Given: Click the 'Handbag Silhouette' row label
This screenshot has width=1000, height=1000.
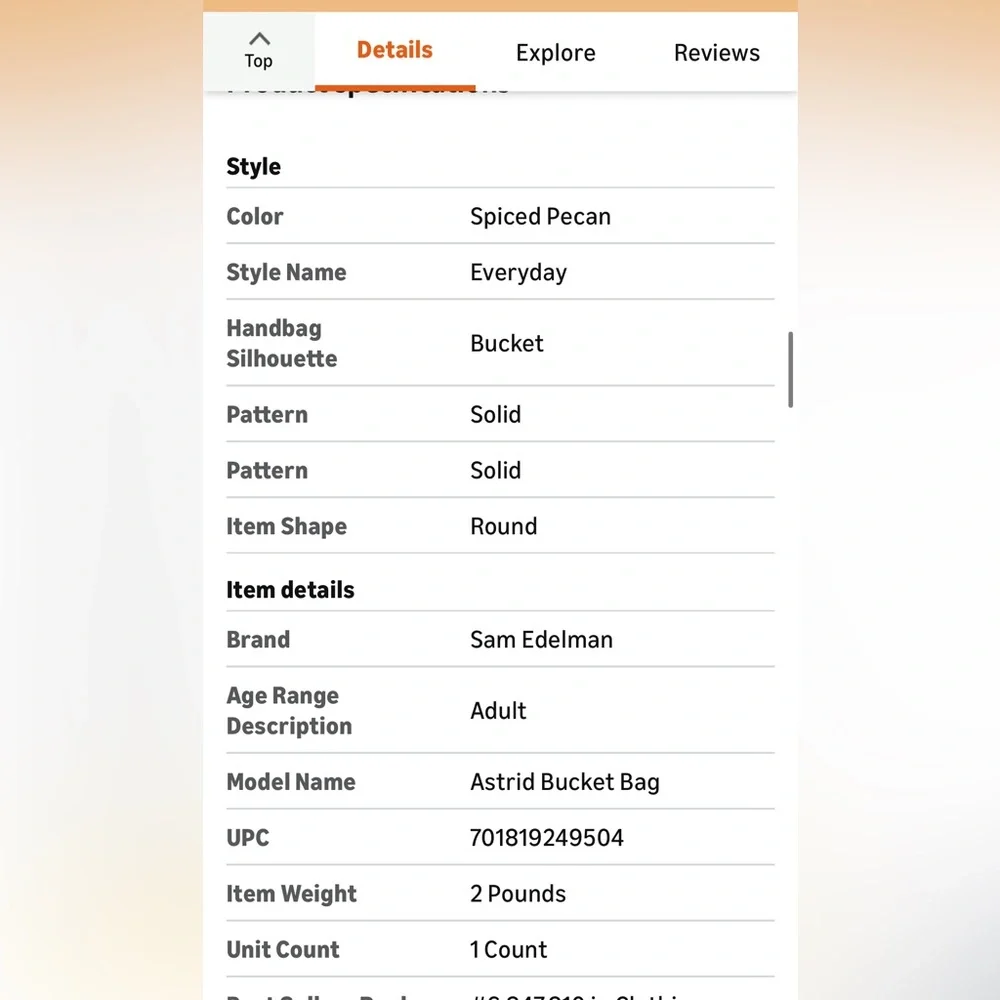Looking at the screenshot, I should click(x=282, y=344).
